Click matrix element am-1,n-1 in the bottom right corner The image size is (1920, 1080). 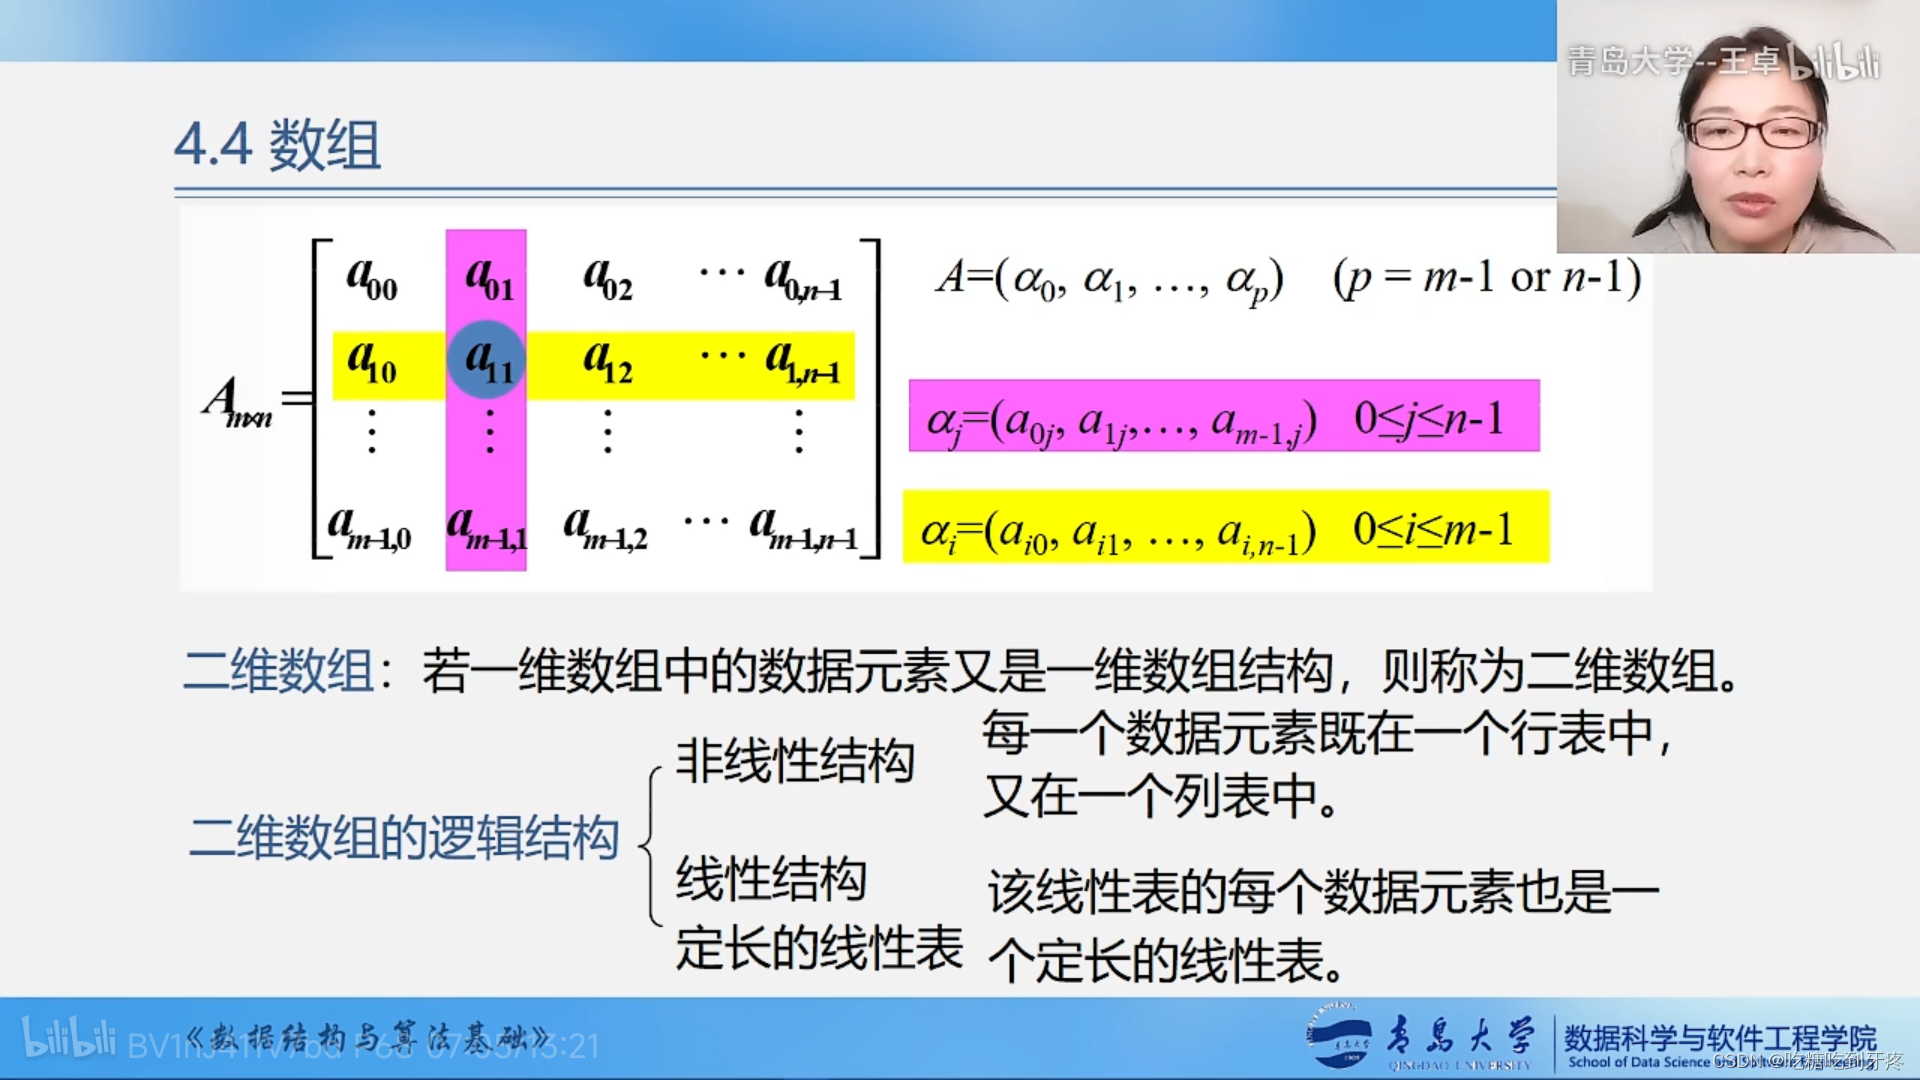[803, 527]
